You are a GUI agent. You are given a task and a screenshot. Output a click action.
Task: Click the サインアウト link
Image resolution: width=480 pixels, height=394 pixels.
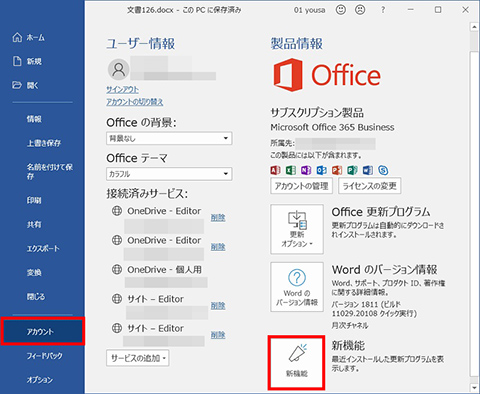[x=122, y=90]
